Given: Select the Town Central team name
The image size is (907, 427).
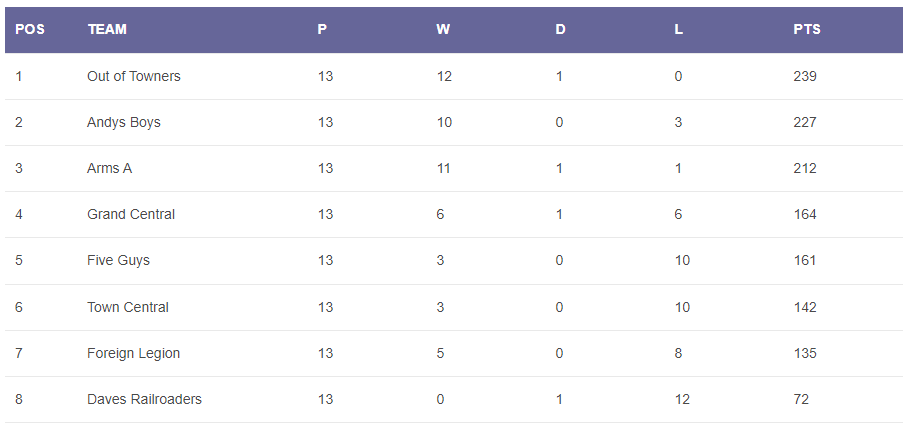Looking at the screenshot, I should point(128,307).
